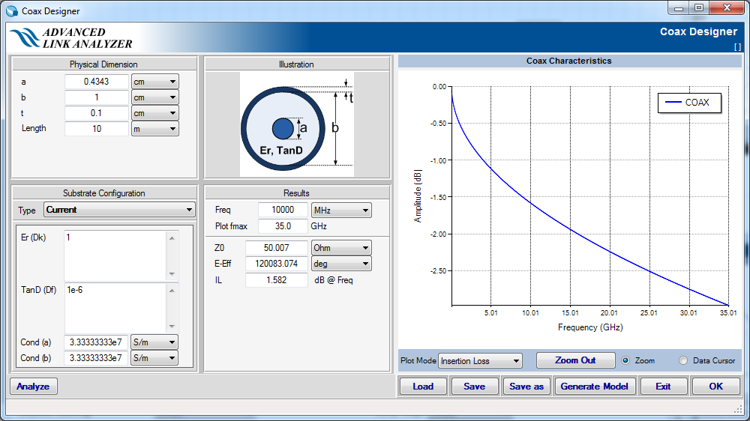The image size is (750, 421).
Task: Click the Zoom Out button
Action: point(575,360)
